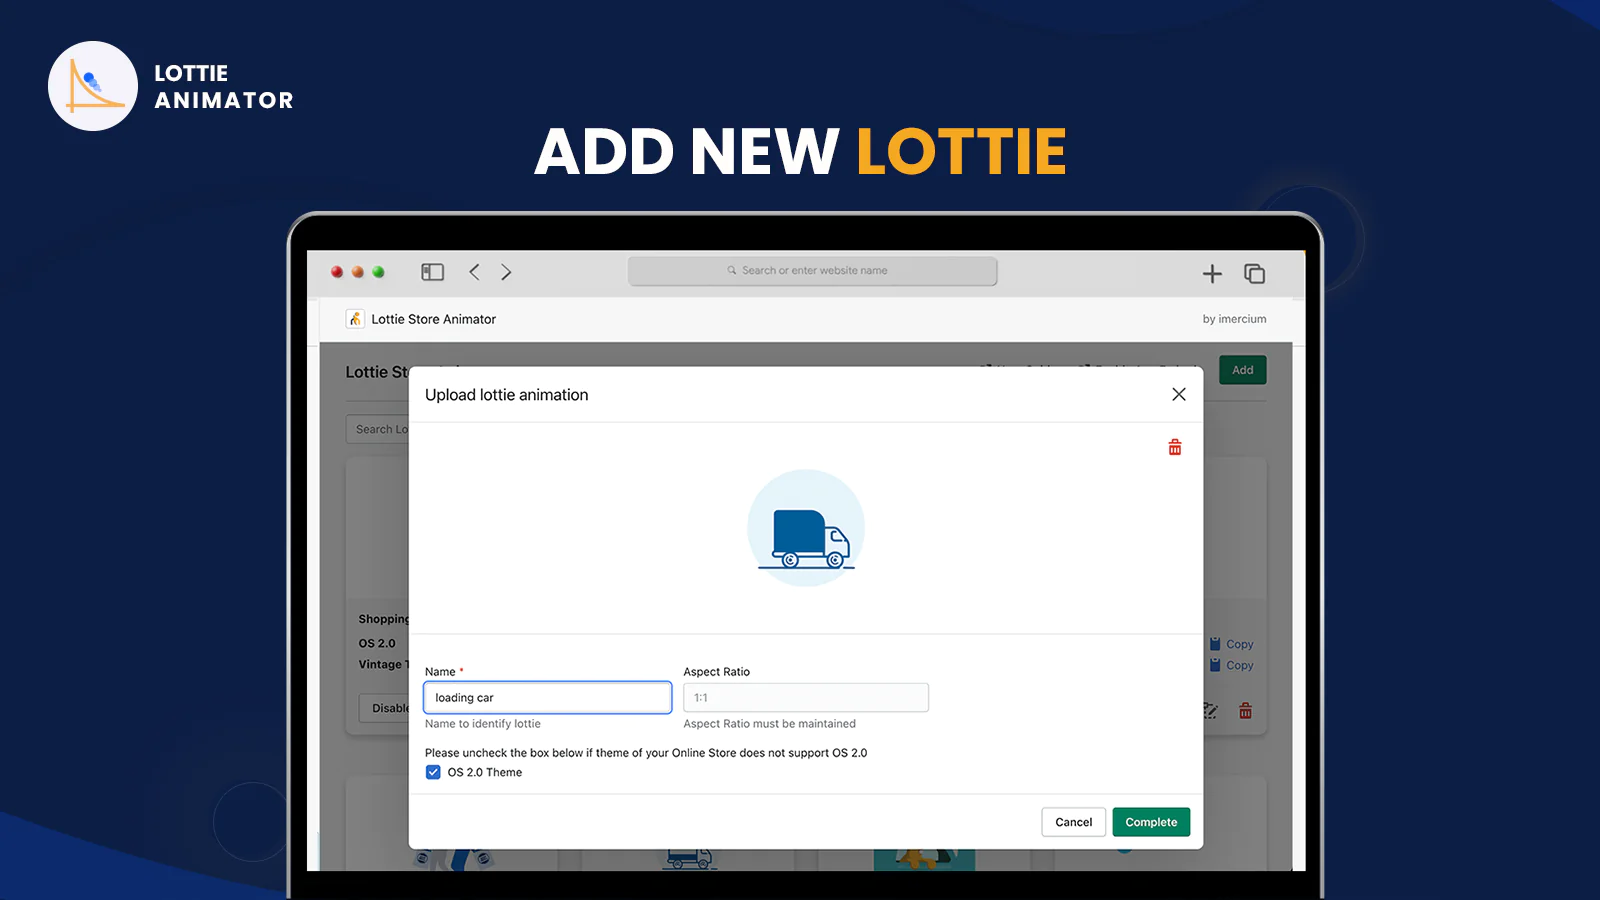
Task: Click the Aspect Ratio field
Action: (x=806, y=698)
